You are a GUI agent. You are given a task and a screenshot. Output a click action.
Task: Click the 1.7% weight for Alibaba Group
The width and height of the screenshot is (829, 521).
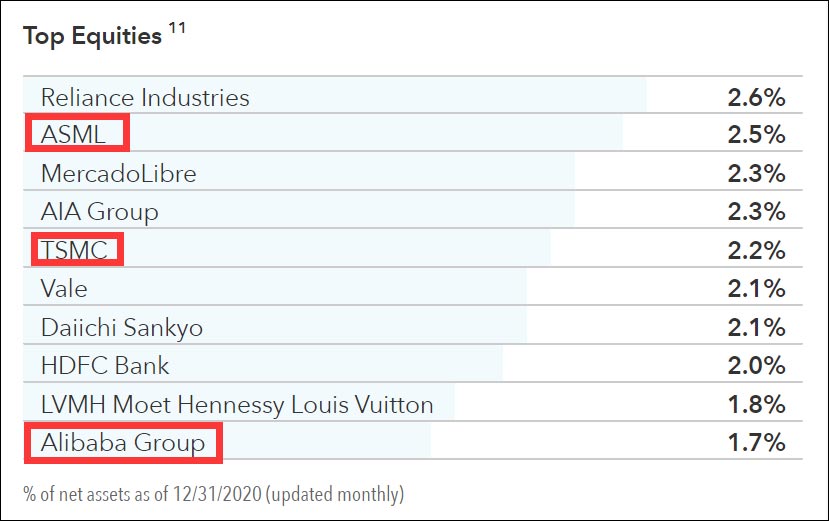(757, 443)
